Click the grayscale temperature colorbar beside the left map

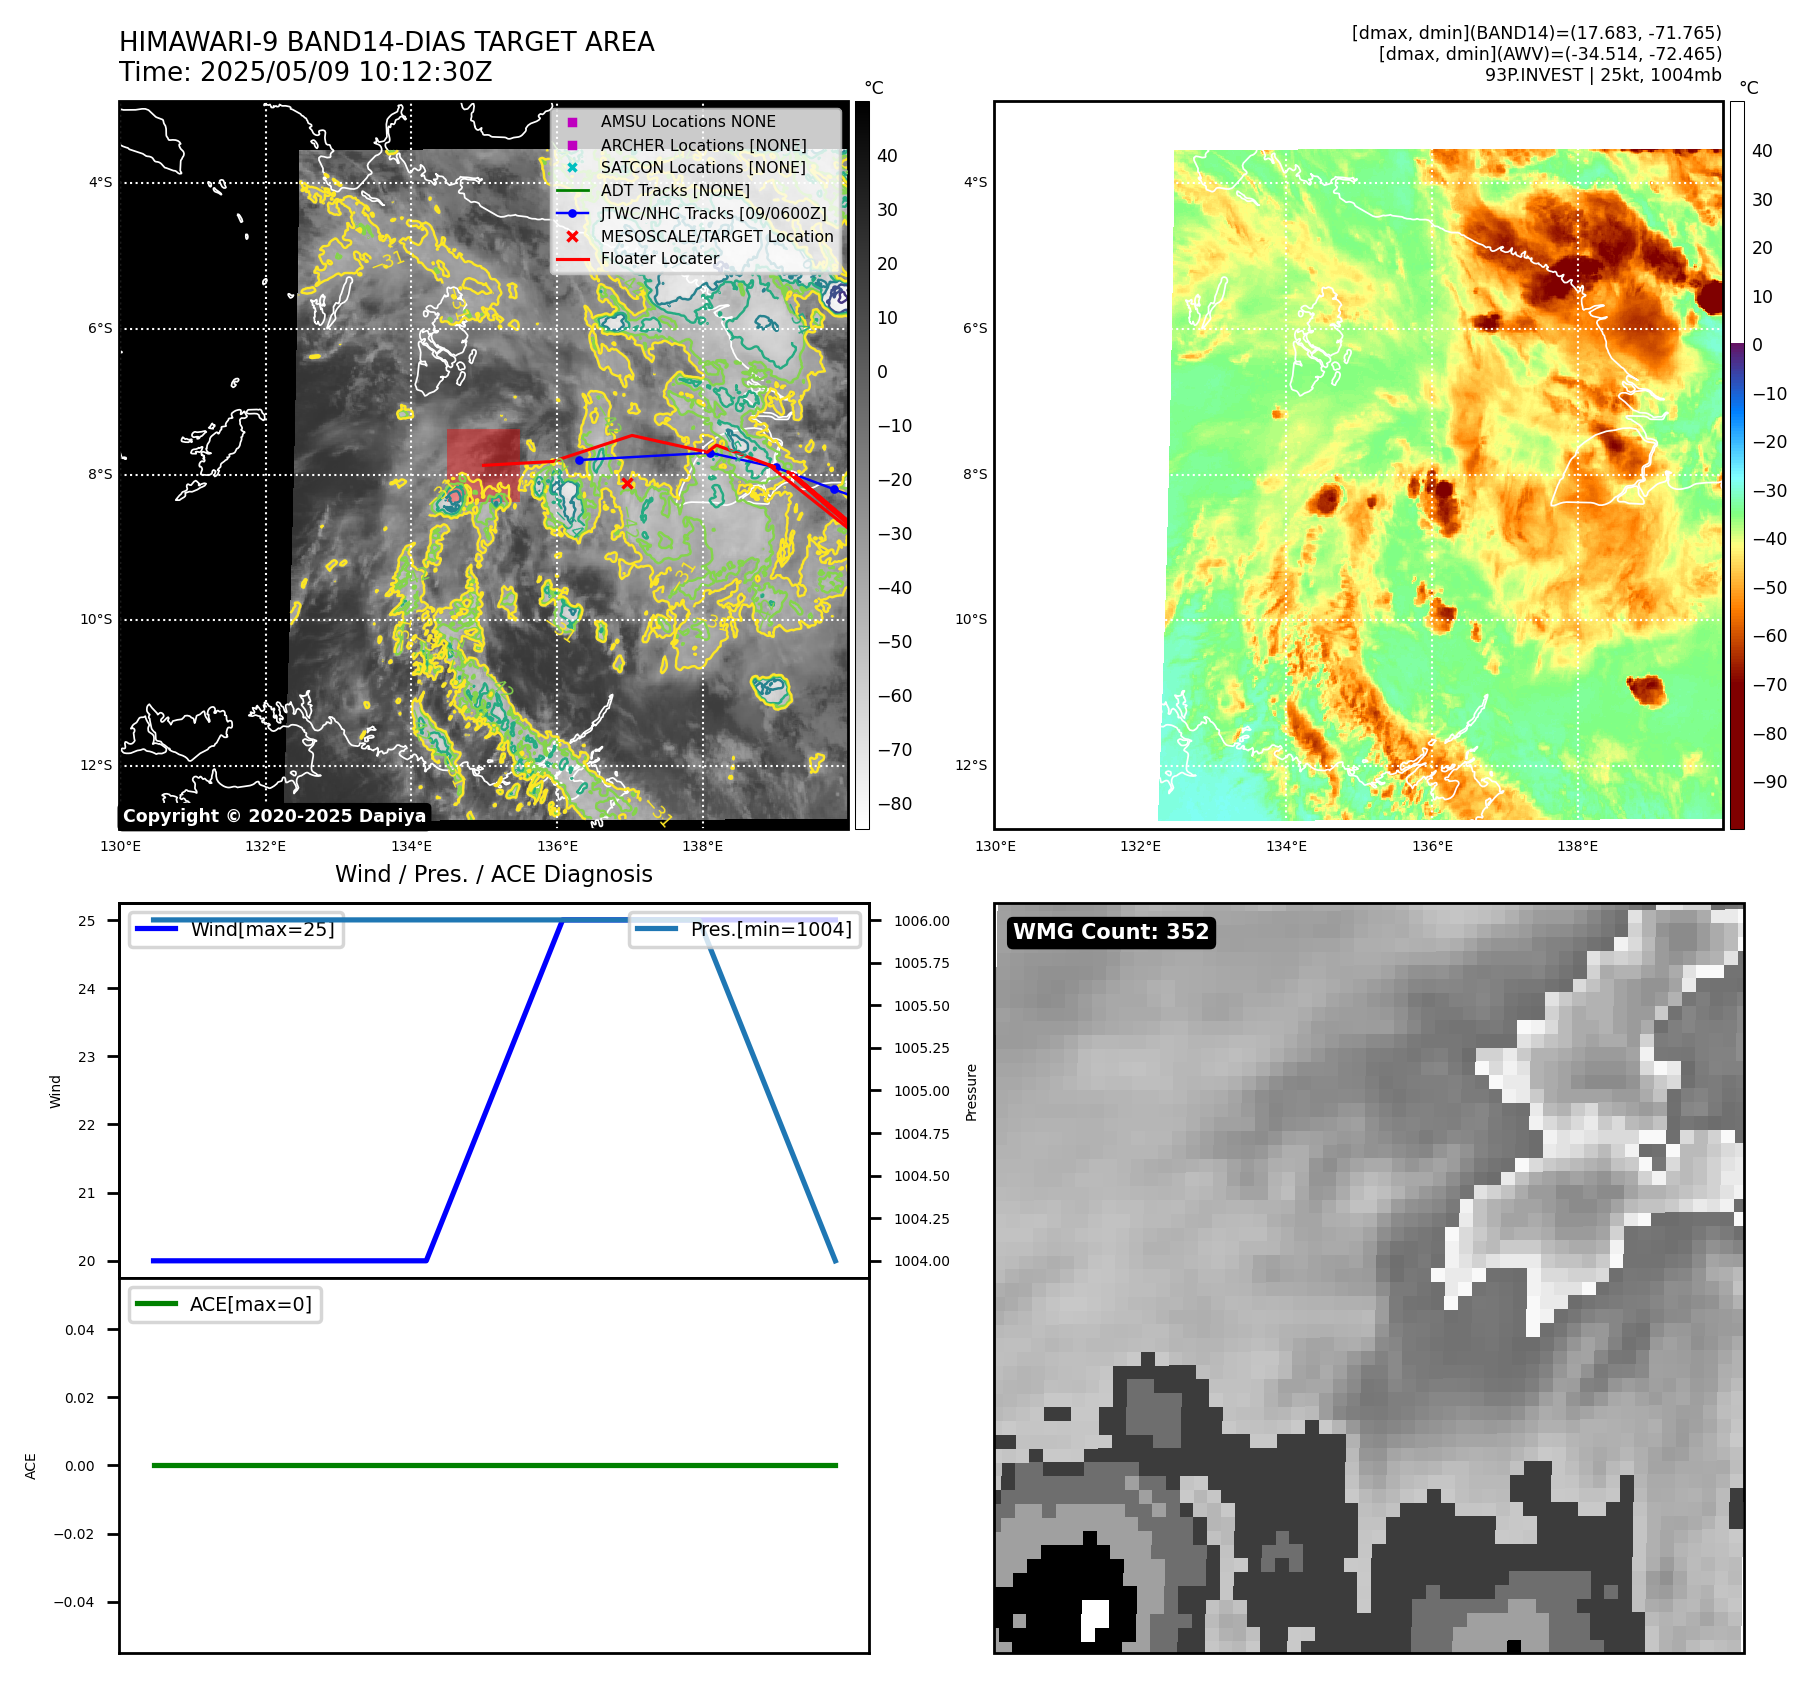(862, 465)
